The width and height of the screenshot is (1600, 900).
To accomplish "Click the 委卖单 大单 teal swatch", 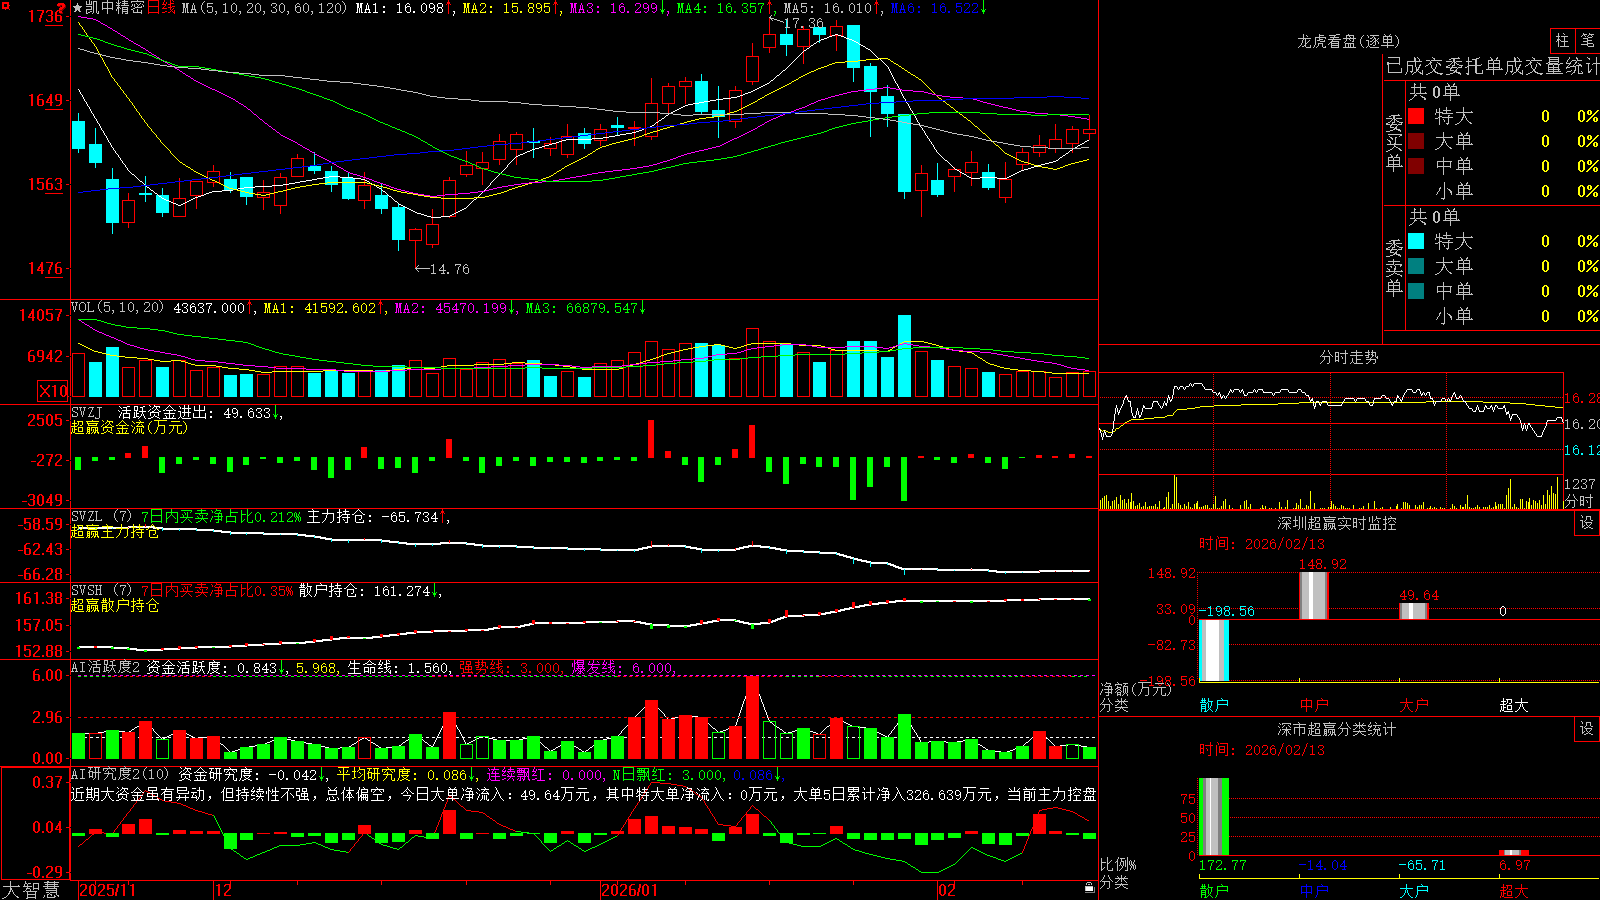I will coord(1416,266).
